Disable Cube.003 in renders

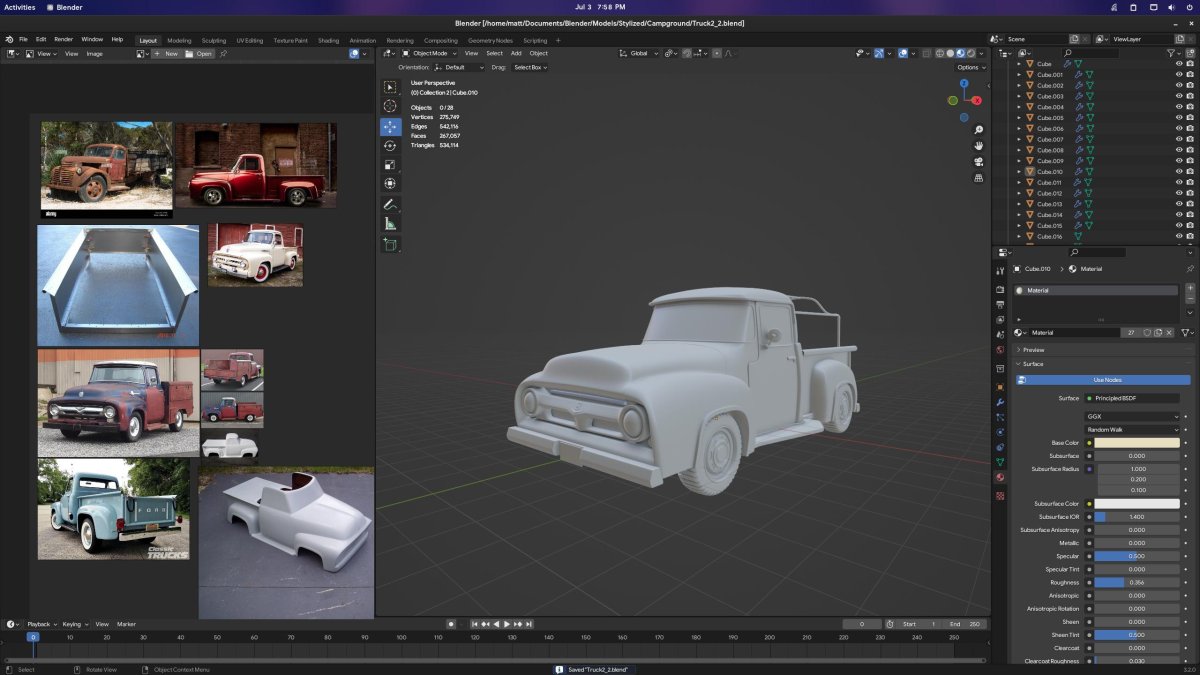(1190, 96)
